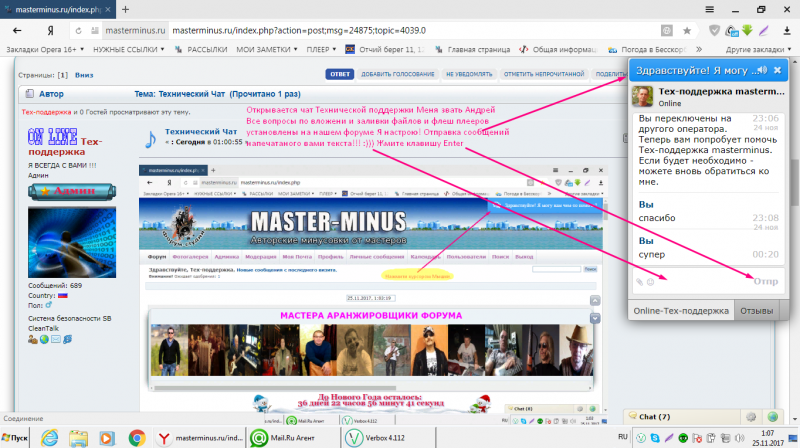Screen dimensions: 800x448
Task: Bookmark the page with the star icon
Action: (687, 31)
